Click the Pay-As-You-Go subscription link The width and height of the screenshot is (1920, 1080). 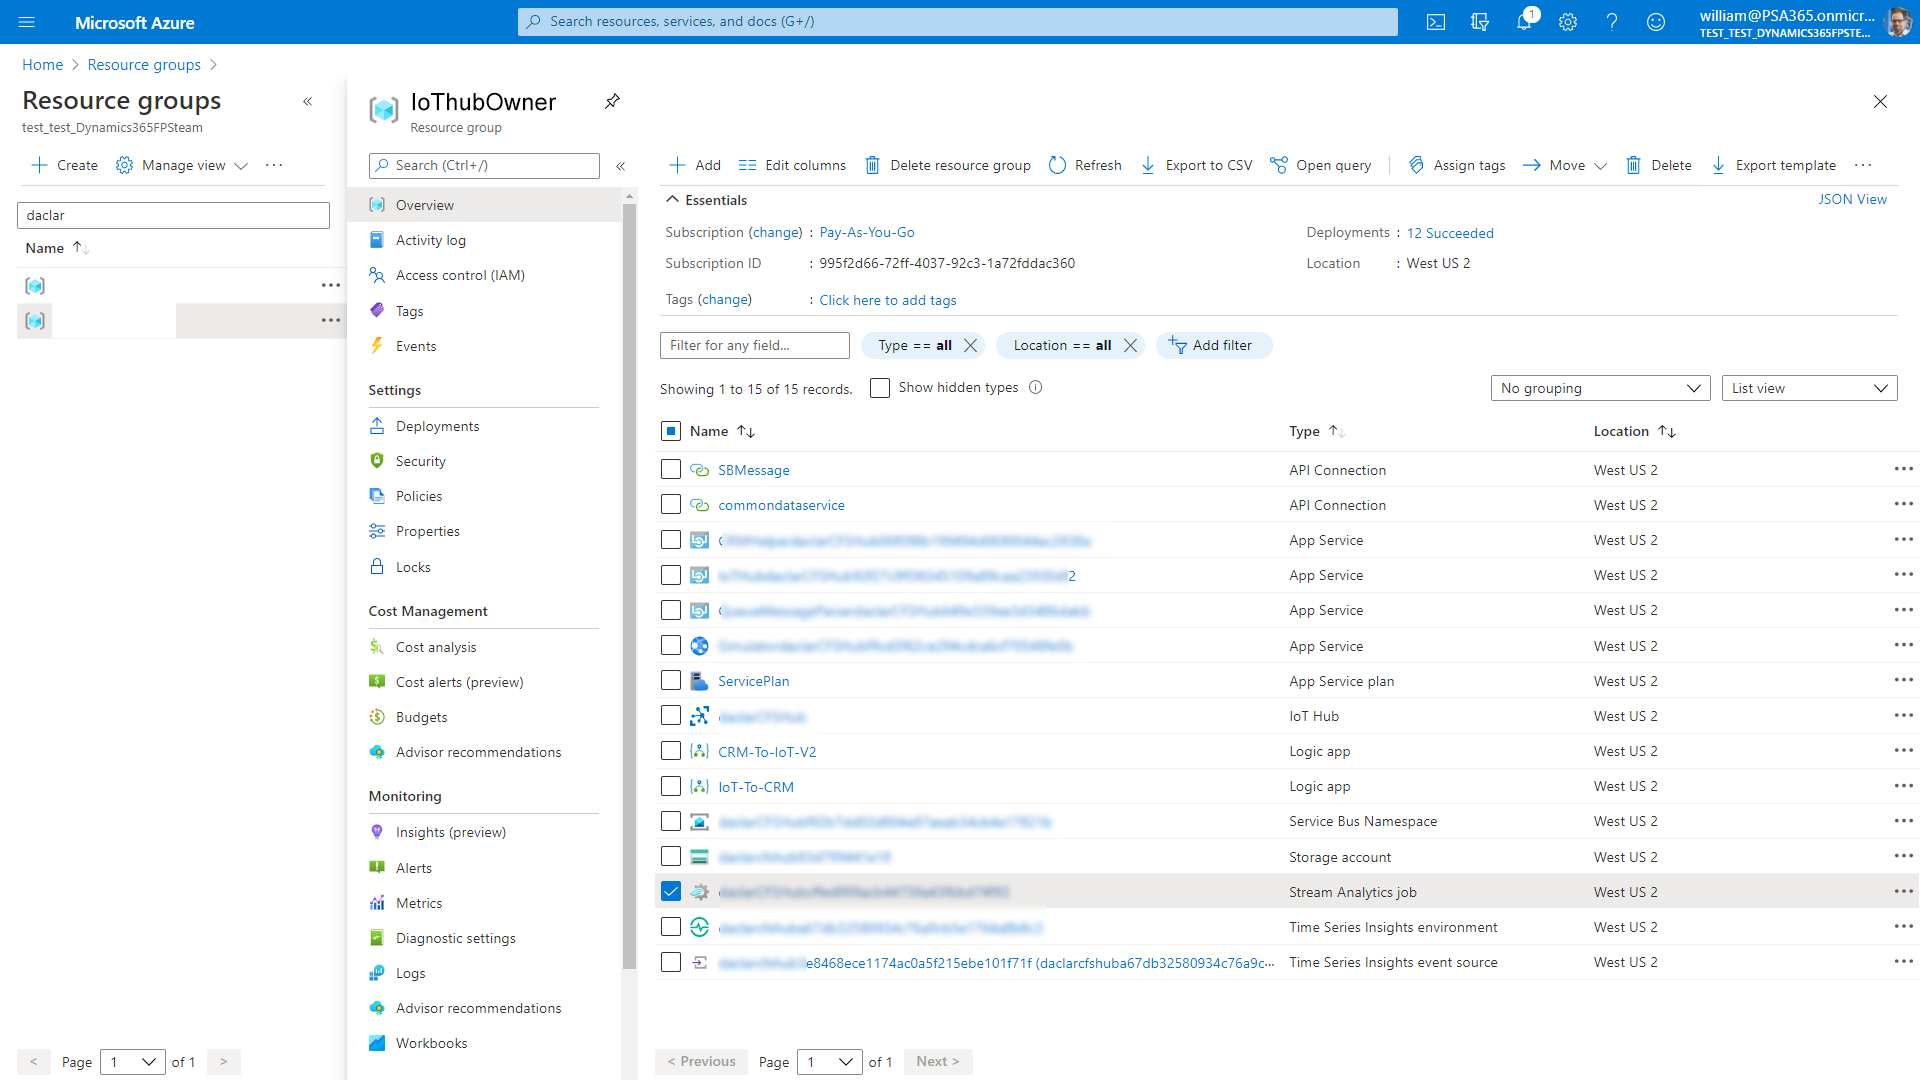pos(865,232)
